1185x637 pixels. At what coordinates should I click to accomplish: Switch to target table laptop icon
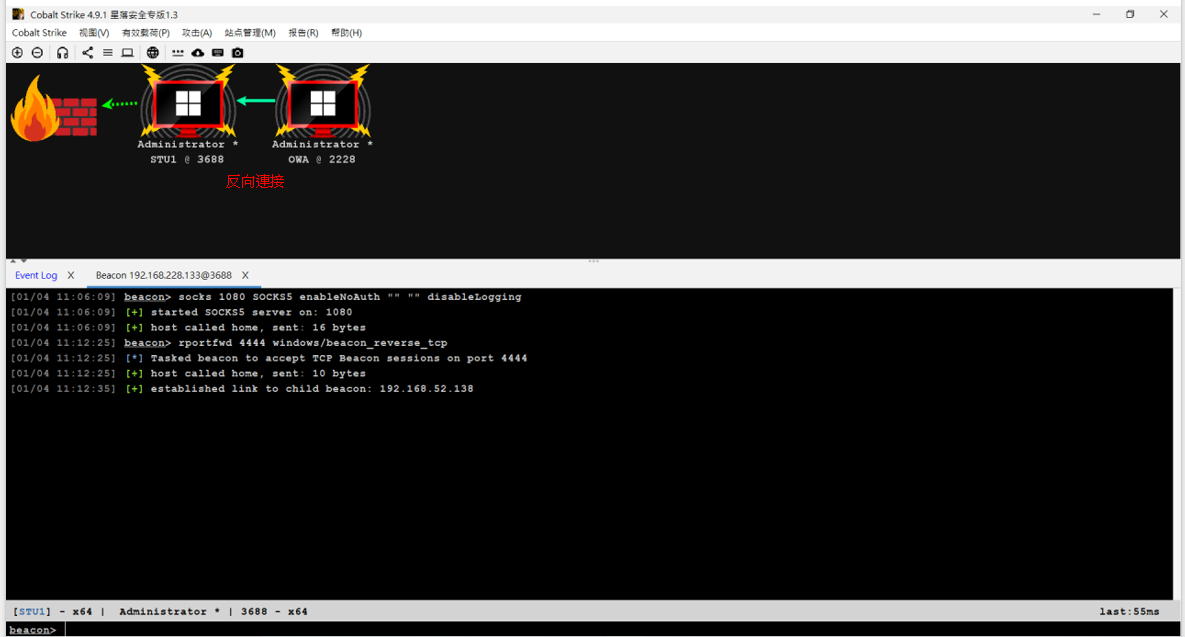(x=128, y=52)
